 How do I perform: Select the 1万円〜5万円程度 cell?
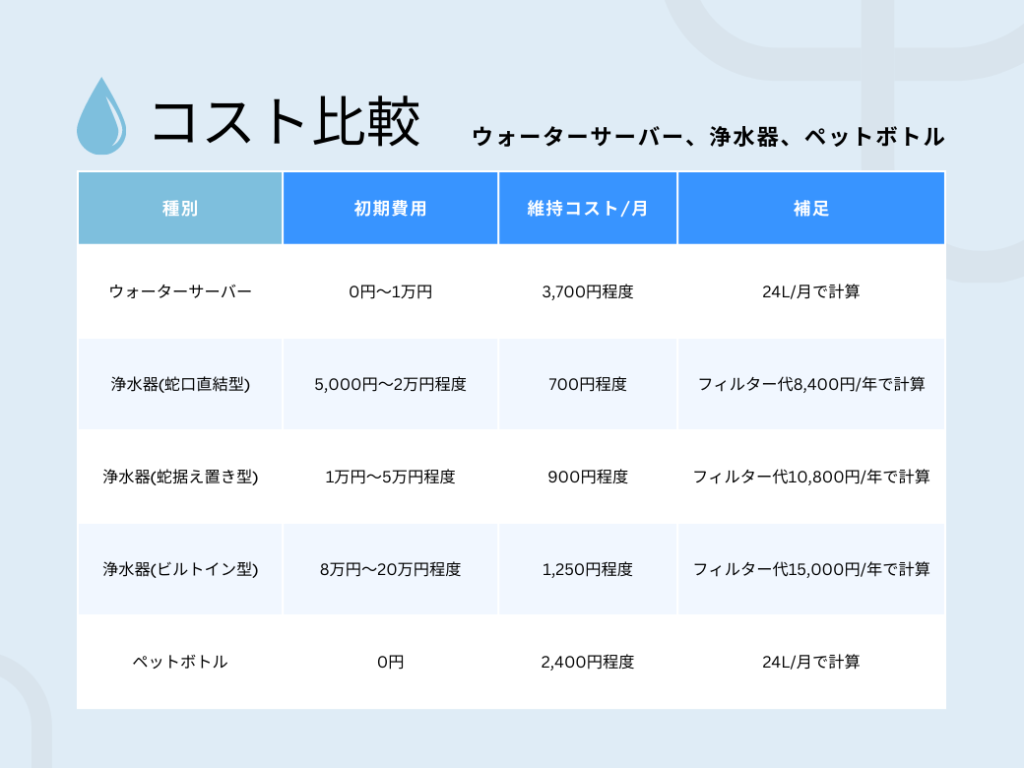[x=391, y=477]
